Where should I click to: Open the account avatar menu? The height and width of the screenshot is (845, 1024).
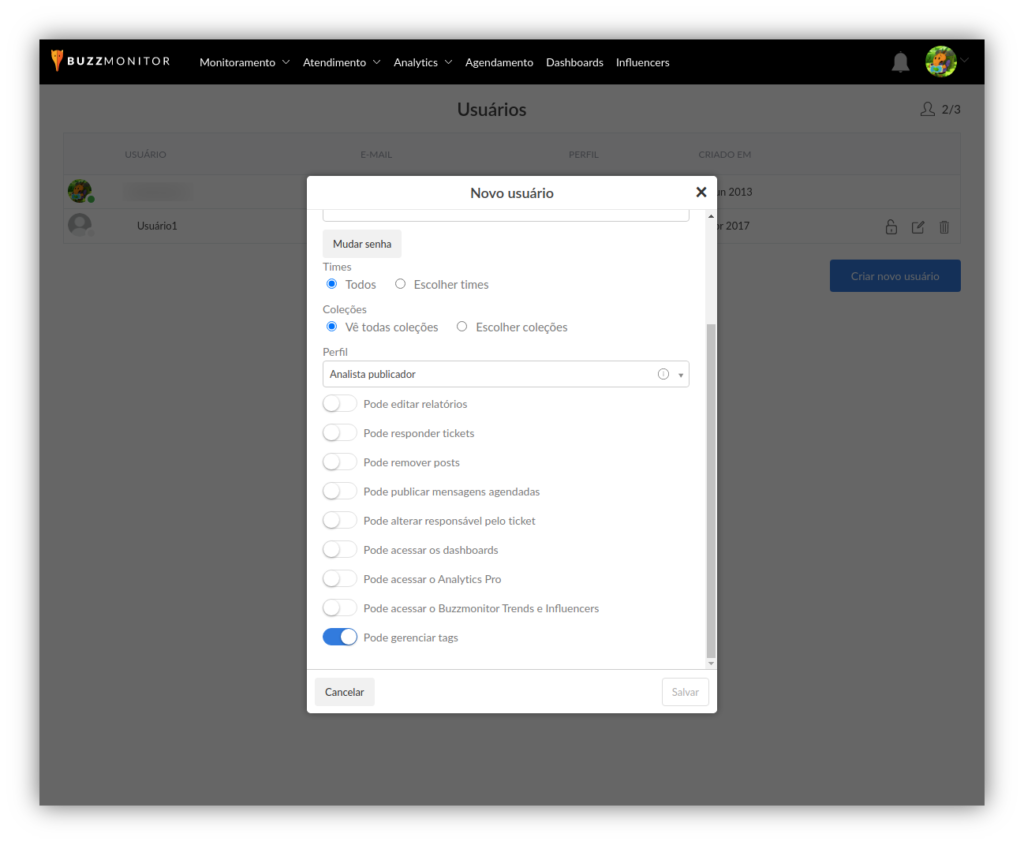click(941, 62)
